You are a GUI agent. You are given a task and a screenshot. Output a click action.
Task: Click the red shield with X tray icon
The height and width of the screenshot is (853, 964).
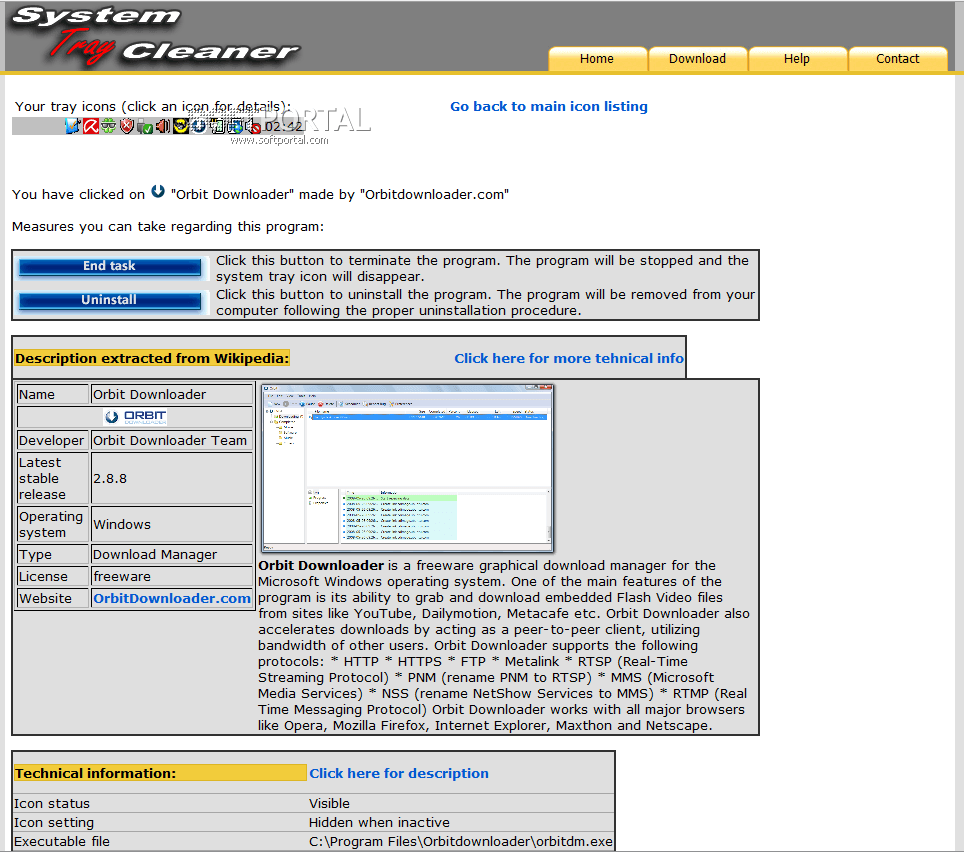pos(127,126)
